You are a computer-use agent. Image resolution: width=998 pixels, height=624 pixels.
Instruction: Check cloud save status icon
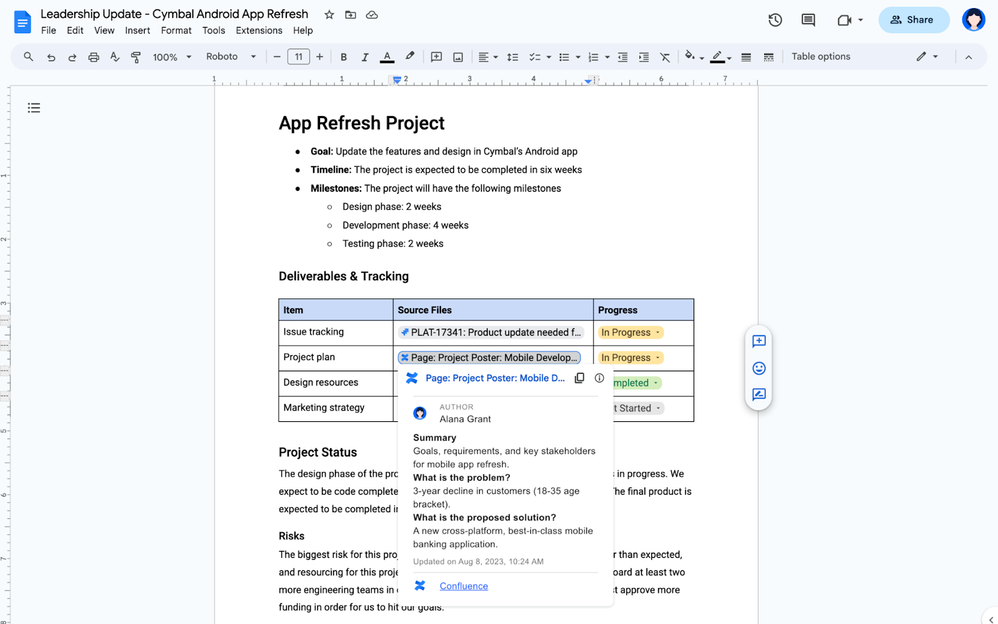pyautogui.click(x=372, y=15)
